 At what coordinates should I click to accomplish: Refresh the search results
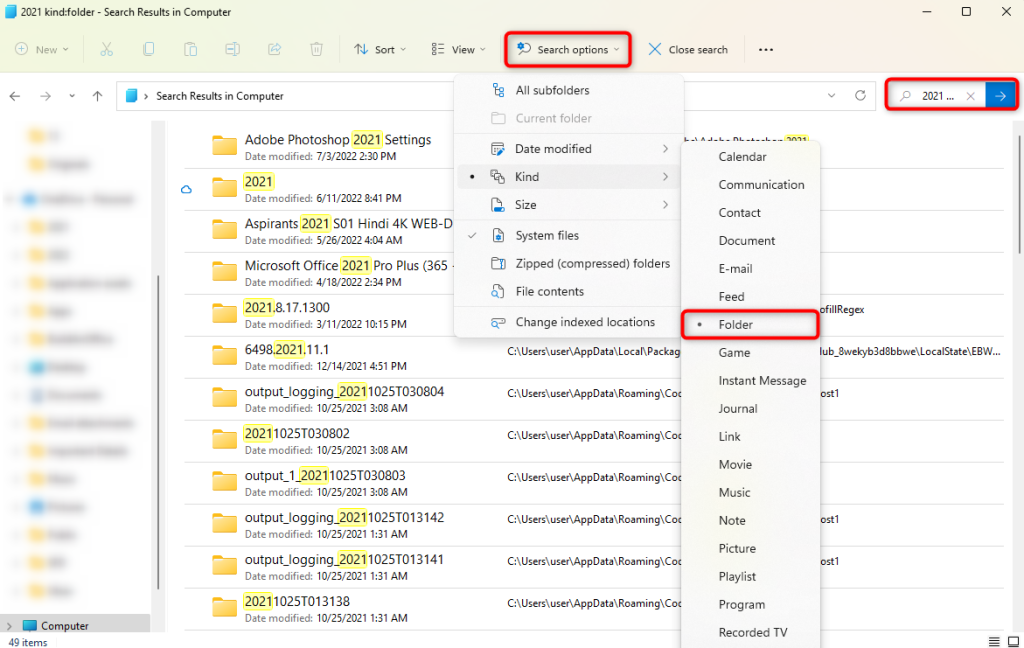coord(860,96)
